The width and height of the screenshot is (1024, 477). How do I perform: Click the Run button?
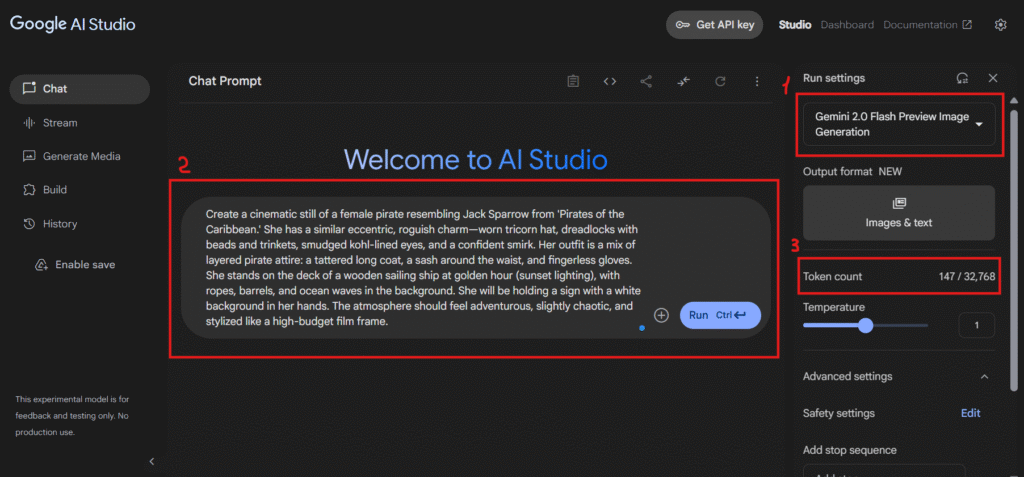(720, 315)
